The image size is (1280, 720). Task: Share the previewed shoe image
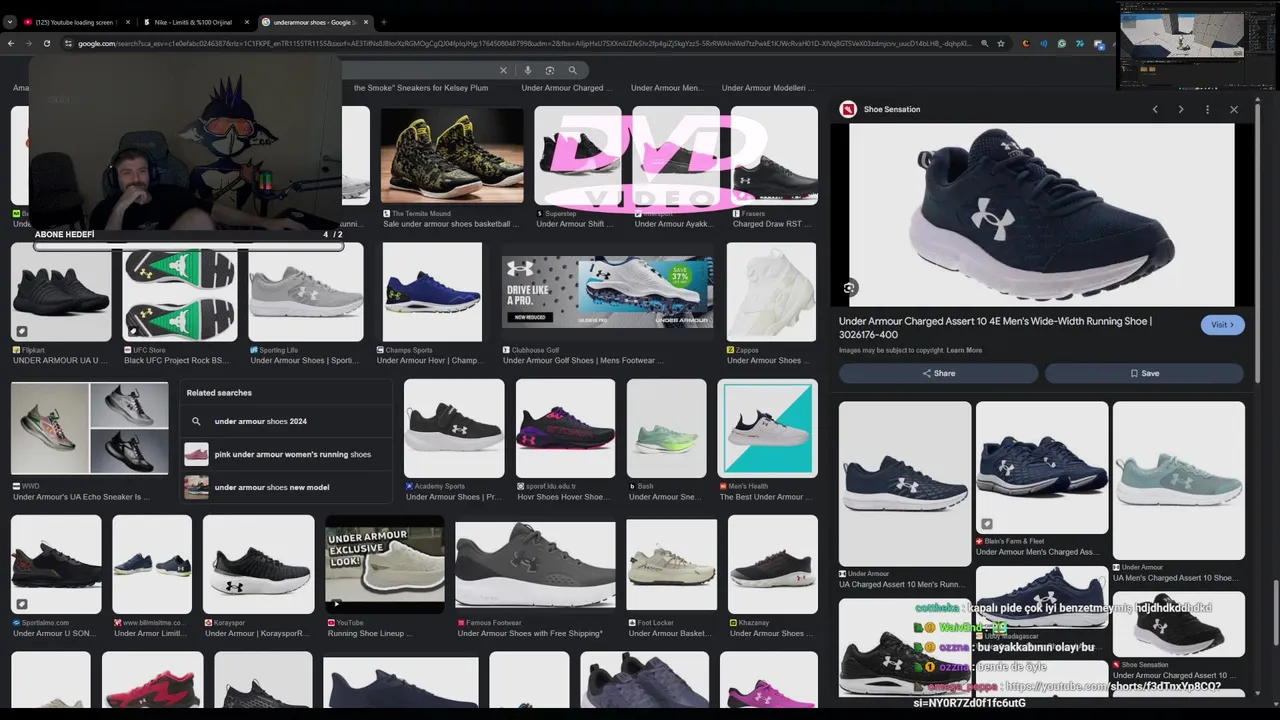[x=939, y=373]
